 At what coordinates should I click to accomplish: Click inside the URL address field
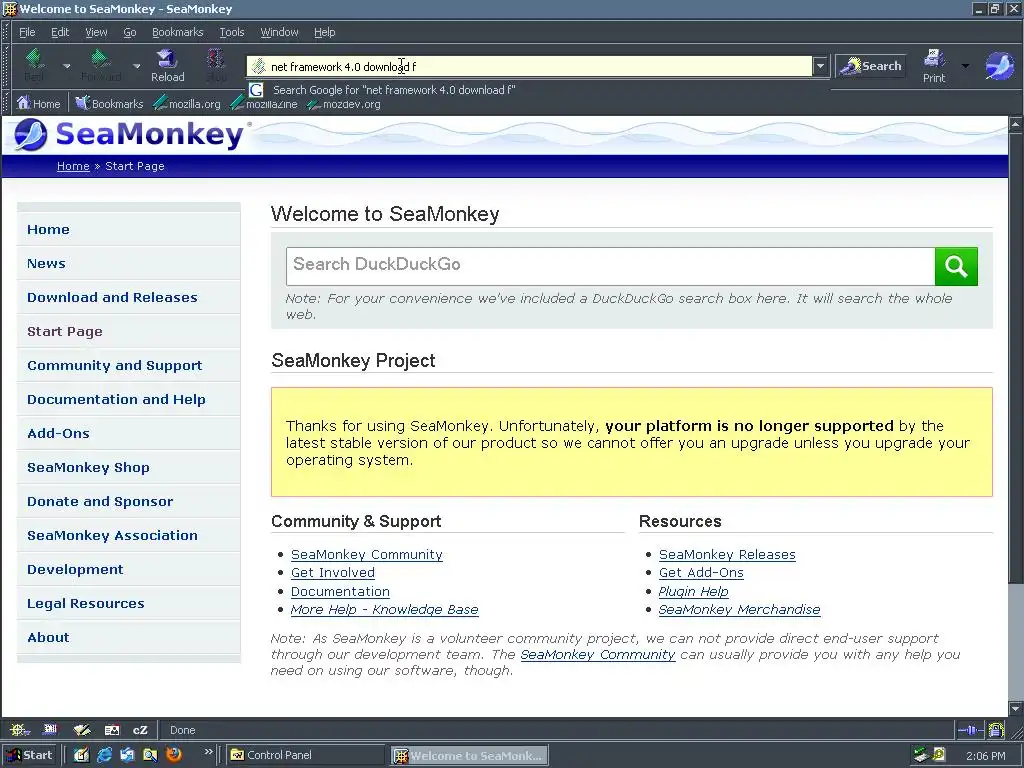[530, 66]
